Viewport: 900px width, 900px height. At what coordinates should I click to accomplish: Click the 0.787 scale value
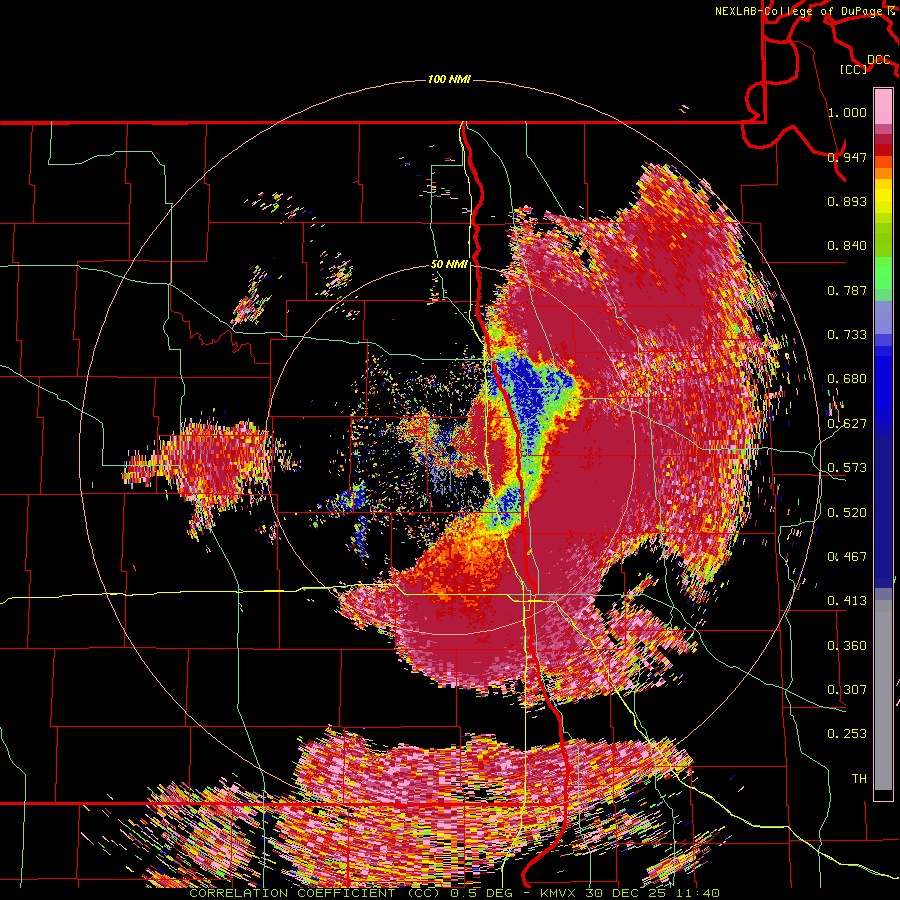pyautogui.click(x=847, y=290)
